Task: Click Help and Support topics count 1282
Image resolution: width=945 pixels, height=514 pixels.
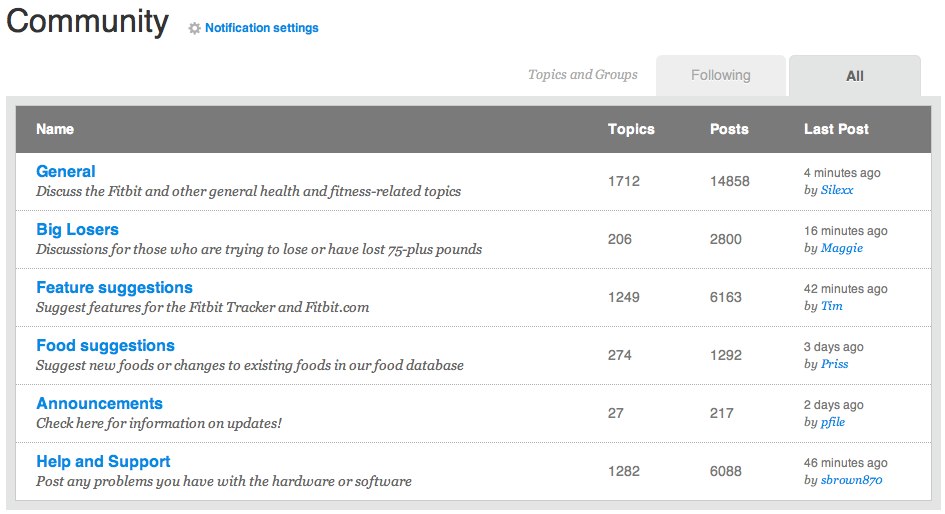Action: 624,471
